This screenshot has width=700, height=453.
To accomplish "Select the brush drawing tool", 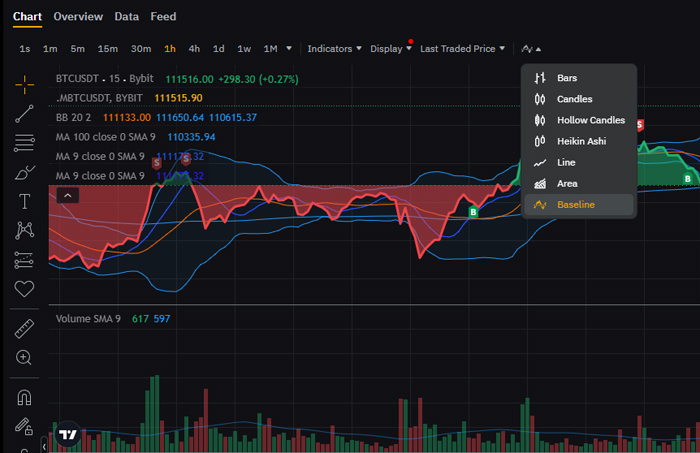I will [x=24, y=173].
